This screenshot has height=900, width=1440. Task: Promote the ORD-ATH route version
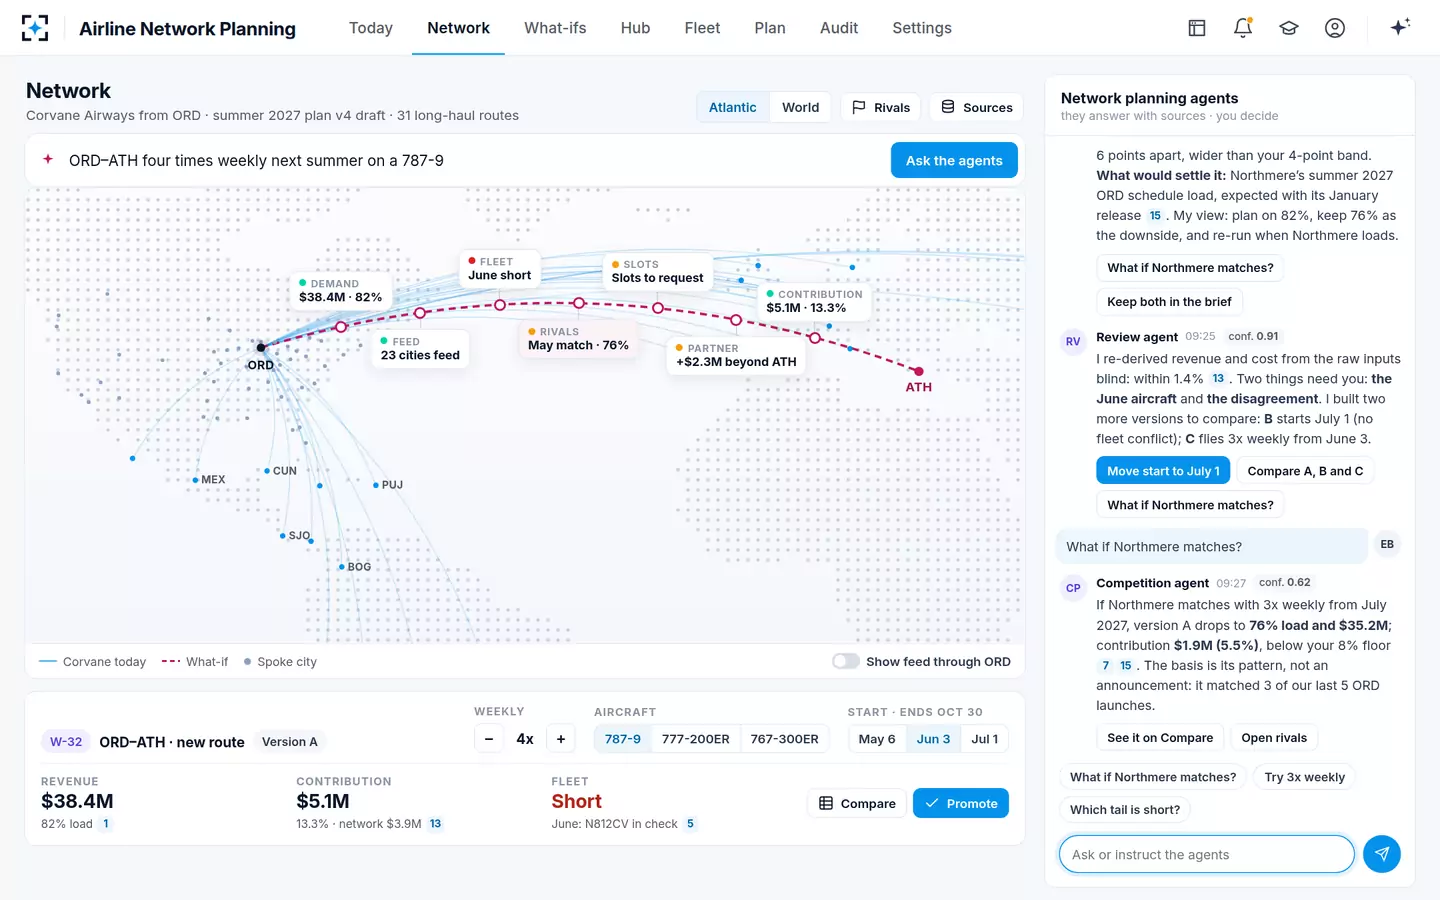(961, 803)
